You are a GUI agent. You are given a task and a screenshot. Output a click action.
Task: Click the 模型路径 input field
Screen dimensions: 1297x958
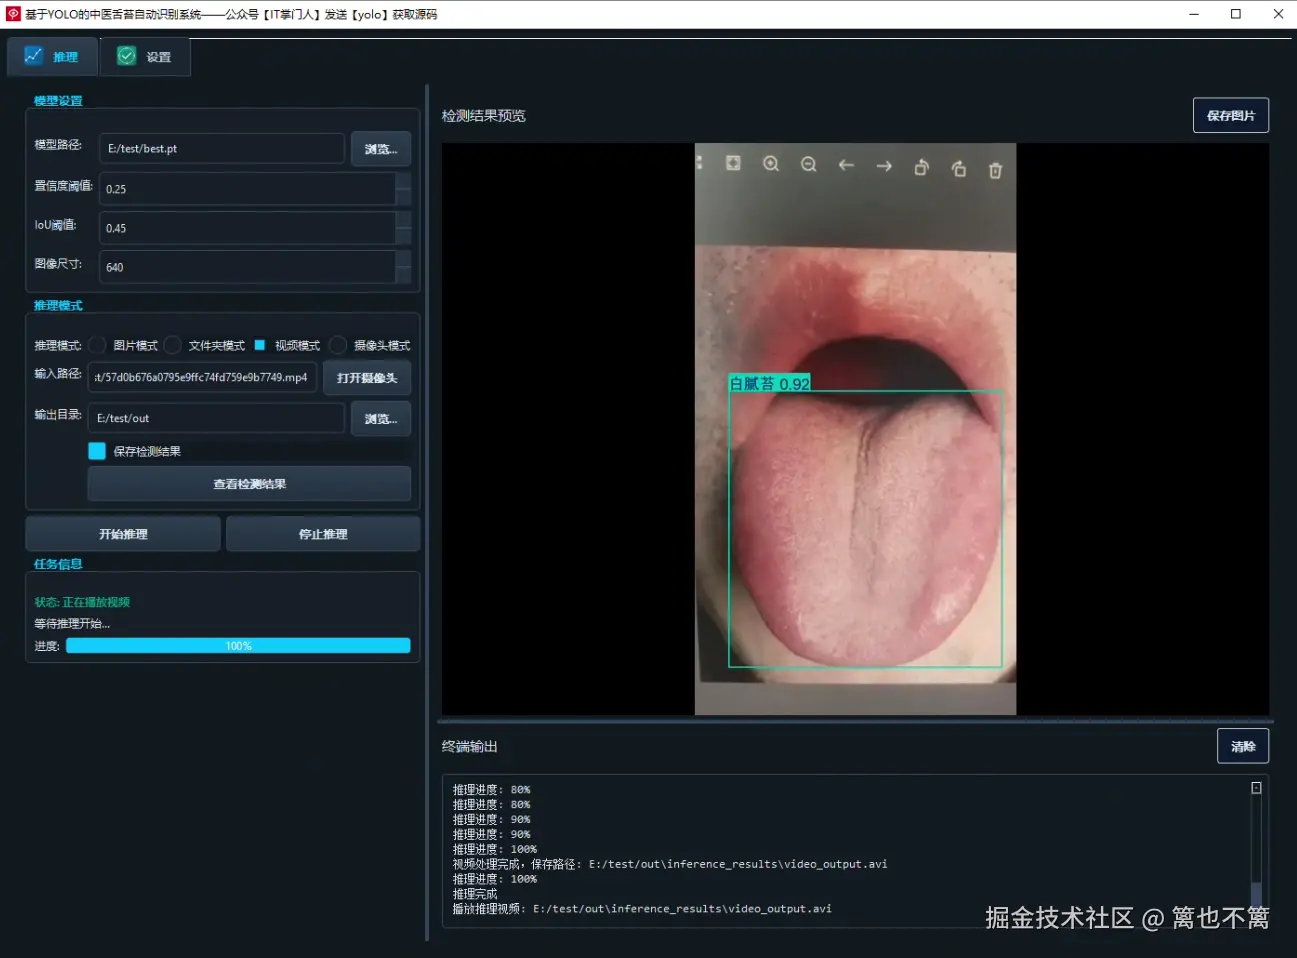(221, 149)
